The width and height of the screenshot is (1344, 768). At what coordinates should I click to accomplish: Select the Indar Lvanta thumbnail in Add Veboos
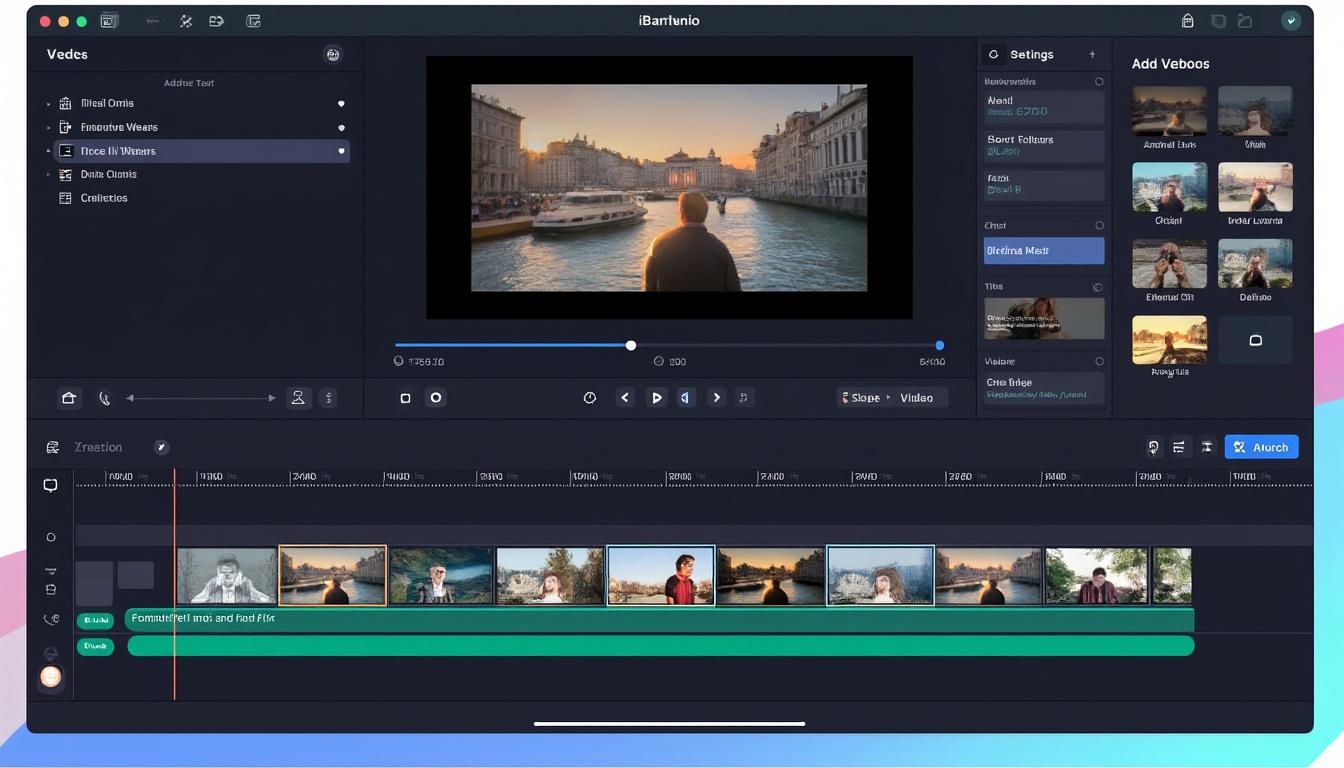click(1255, 187)
